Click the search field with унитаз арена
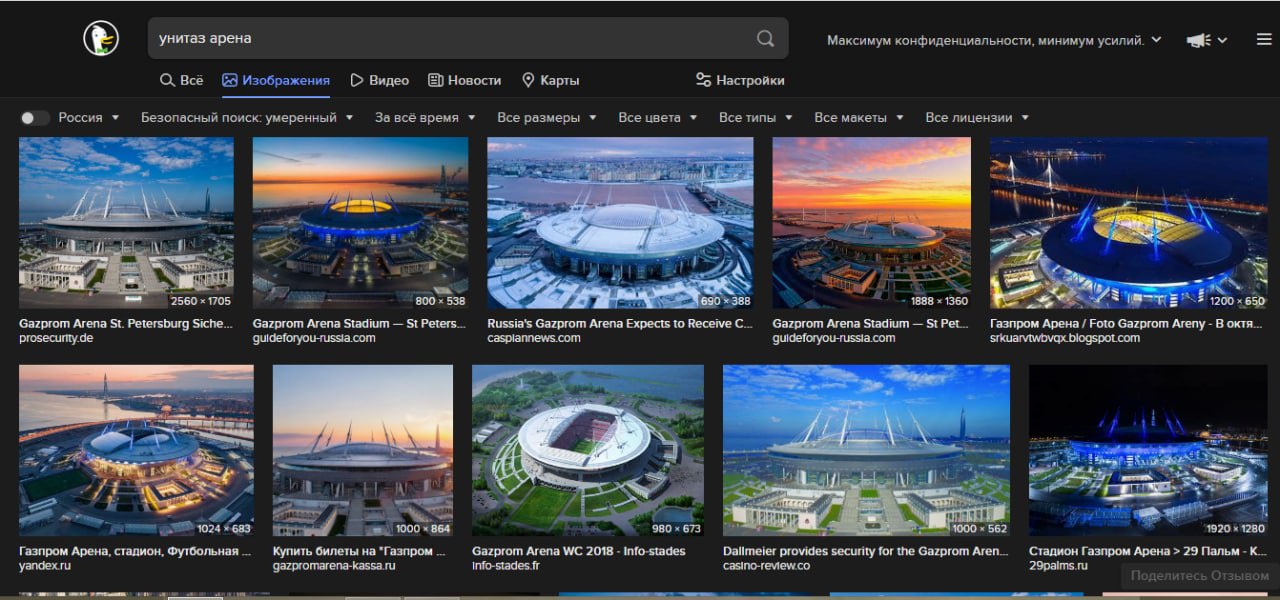Viewport: 1280px width, 600px height. click(450, 38)
